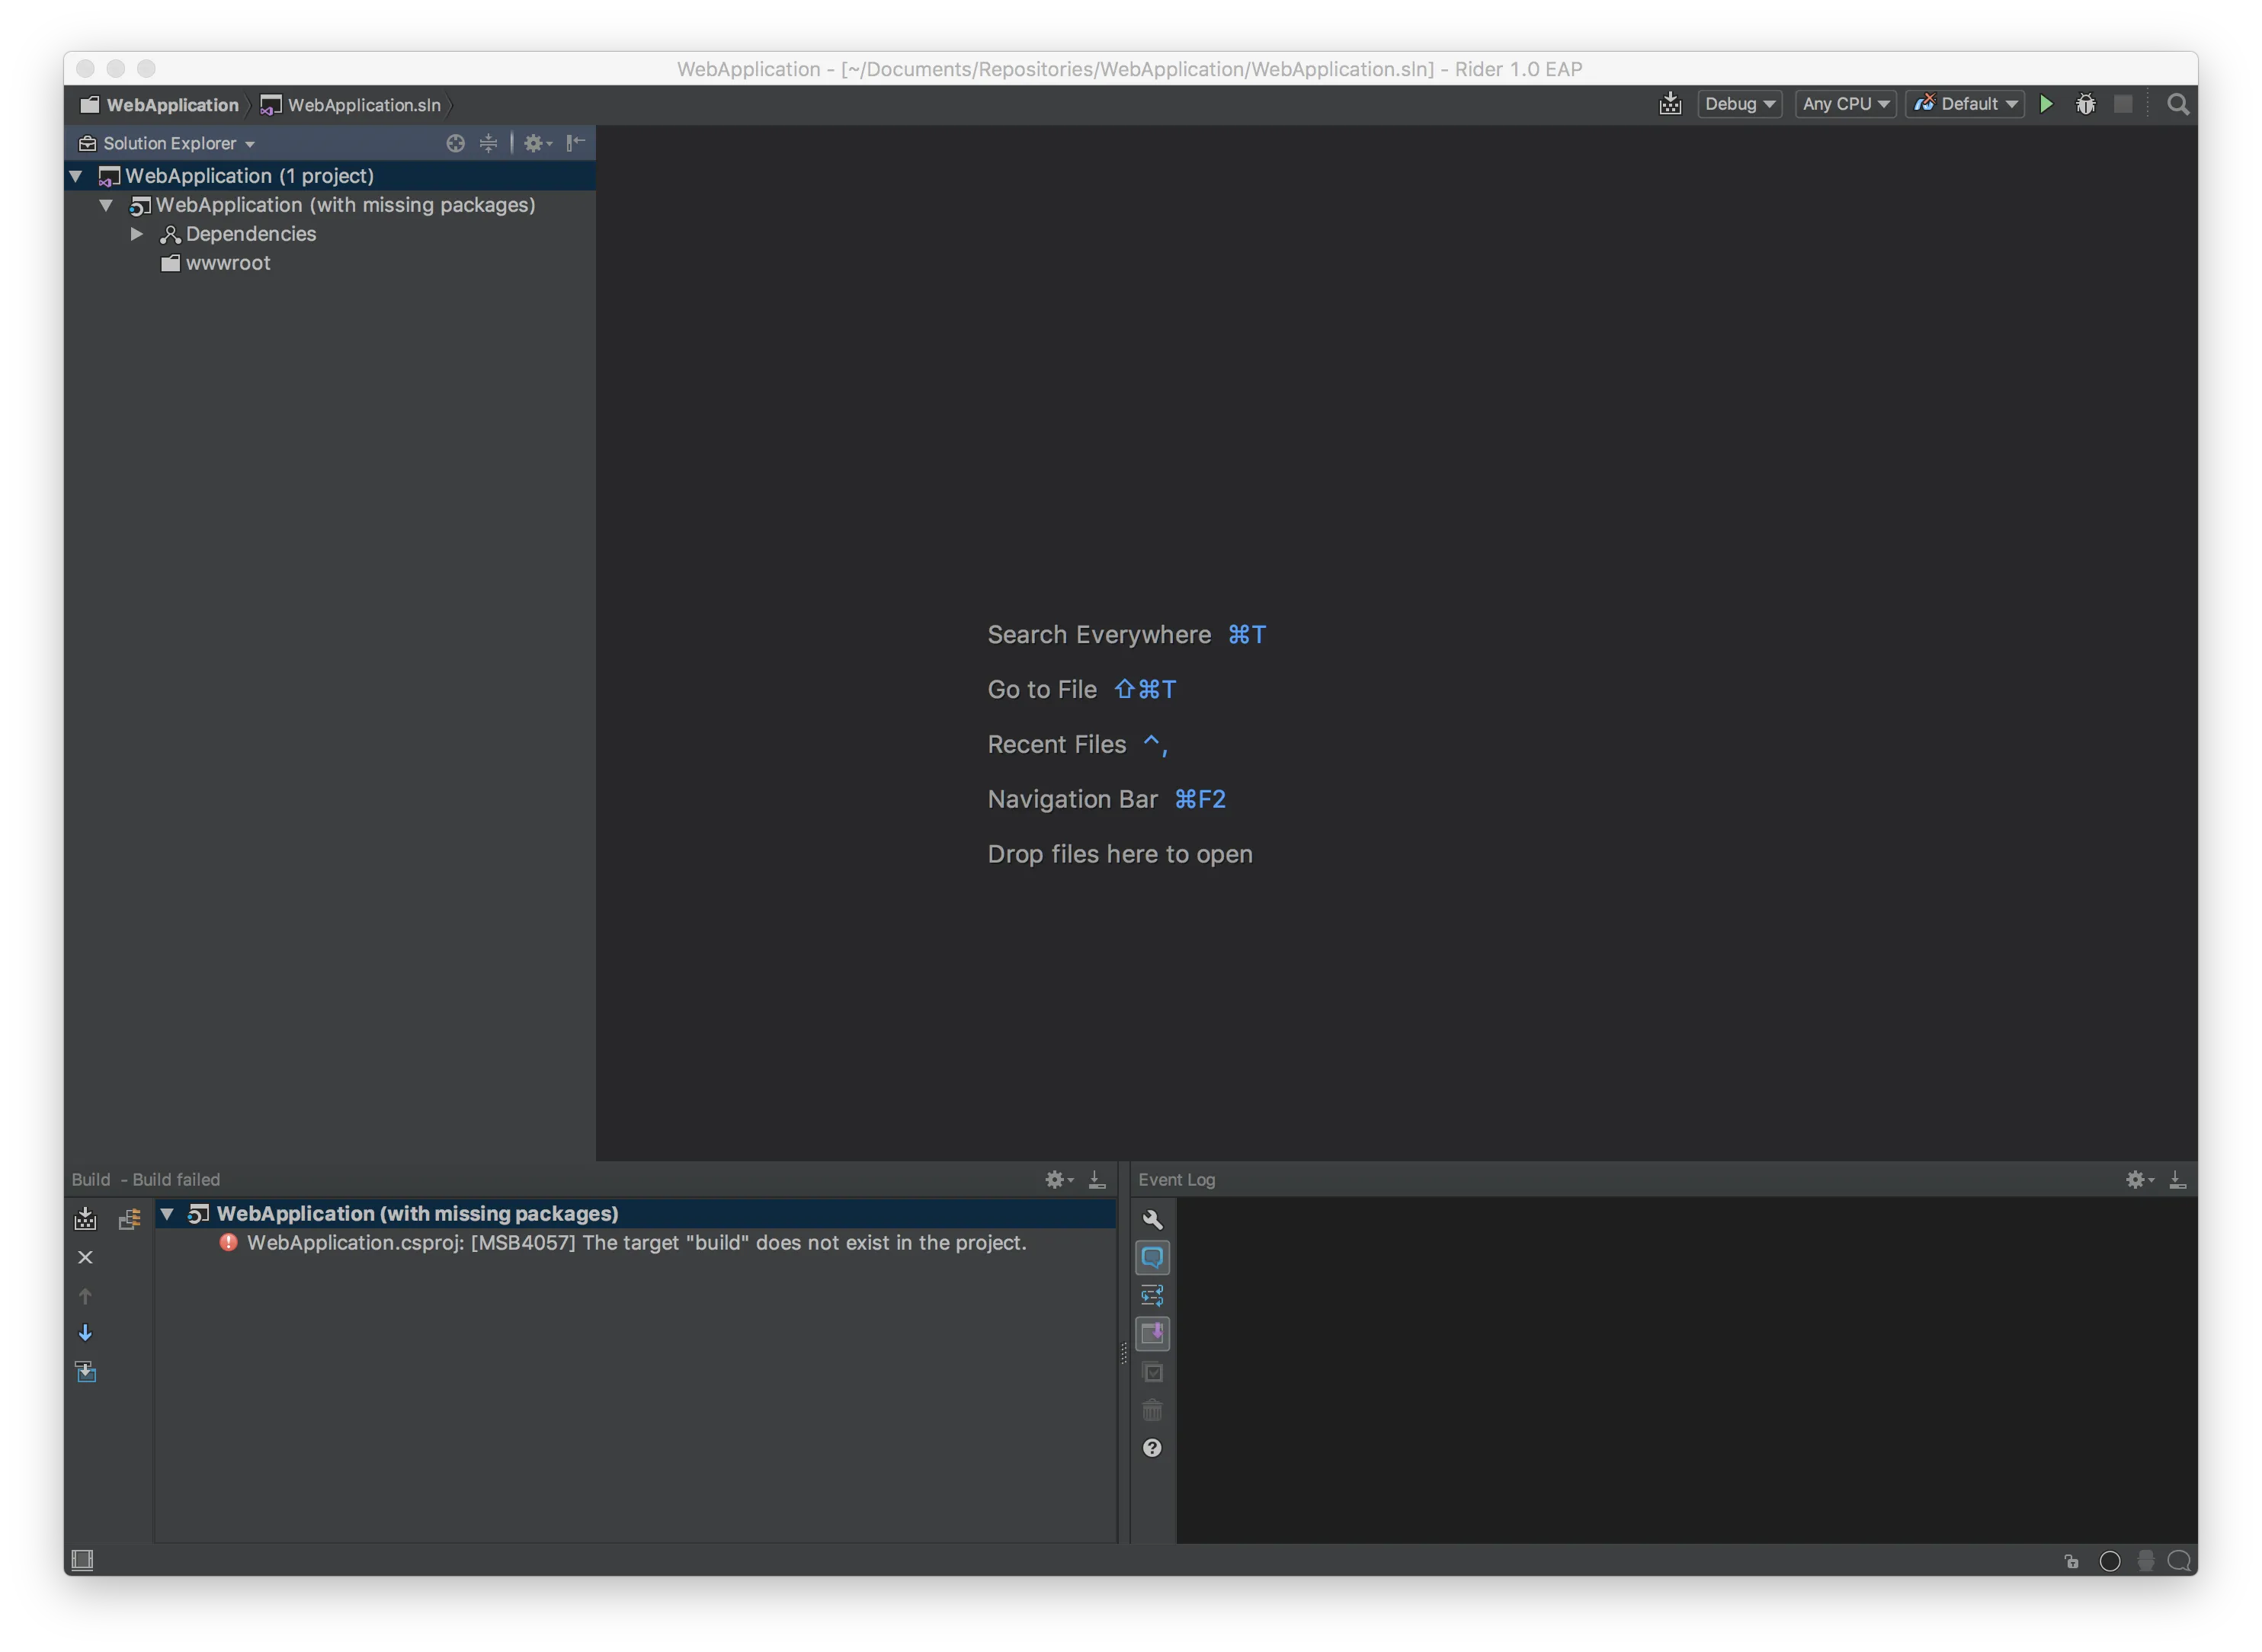Click the Build Solution toolbar icon
Image resolution: width=2262 pixels, height=1652 pixels.
tap(1670, 104)
